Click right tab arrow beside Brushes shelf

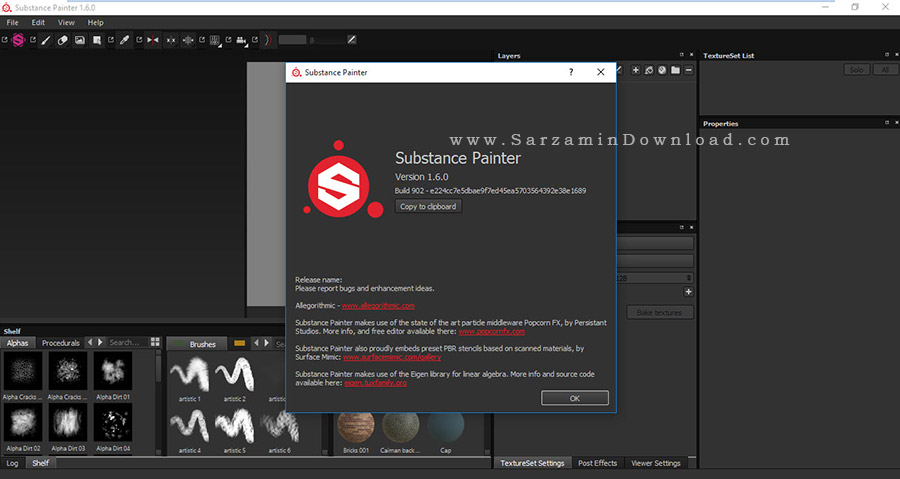pyautogui.click(x=266, y=342)
